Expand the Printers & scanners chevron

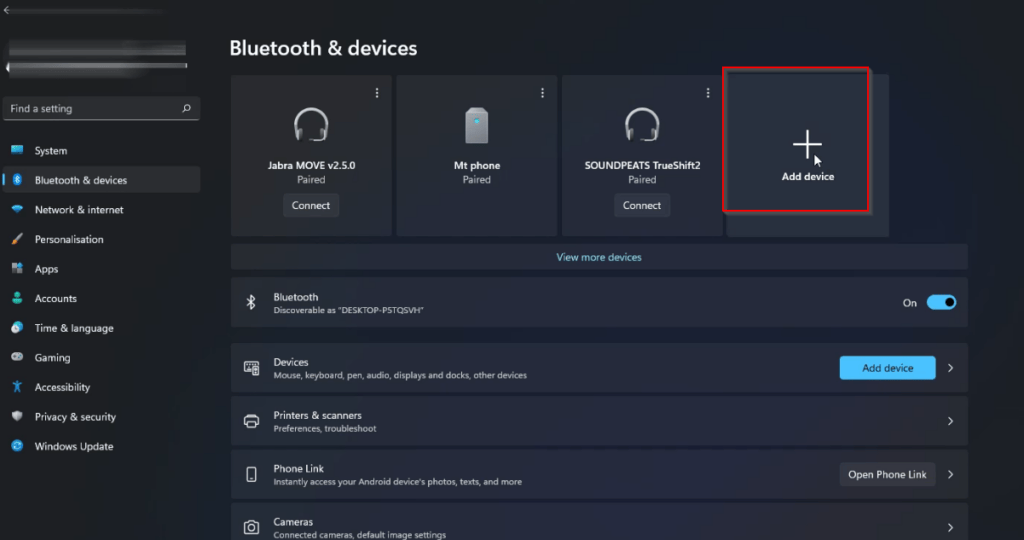click(x=951, y=421)
